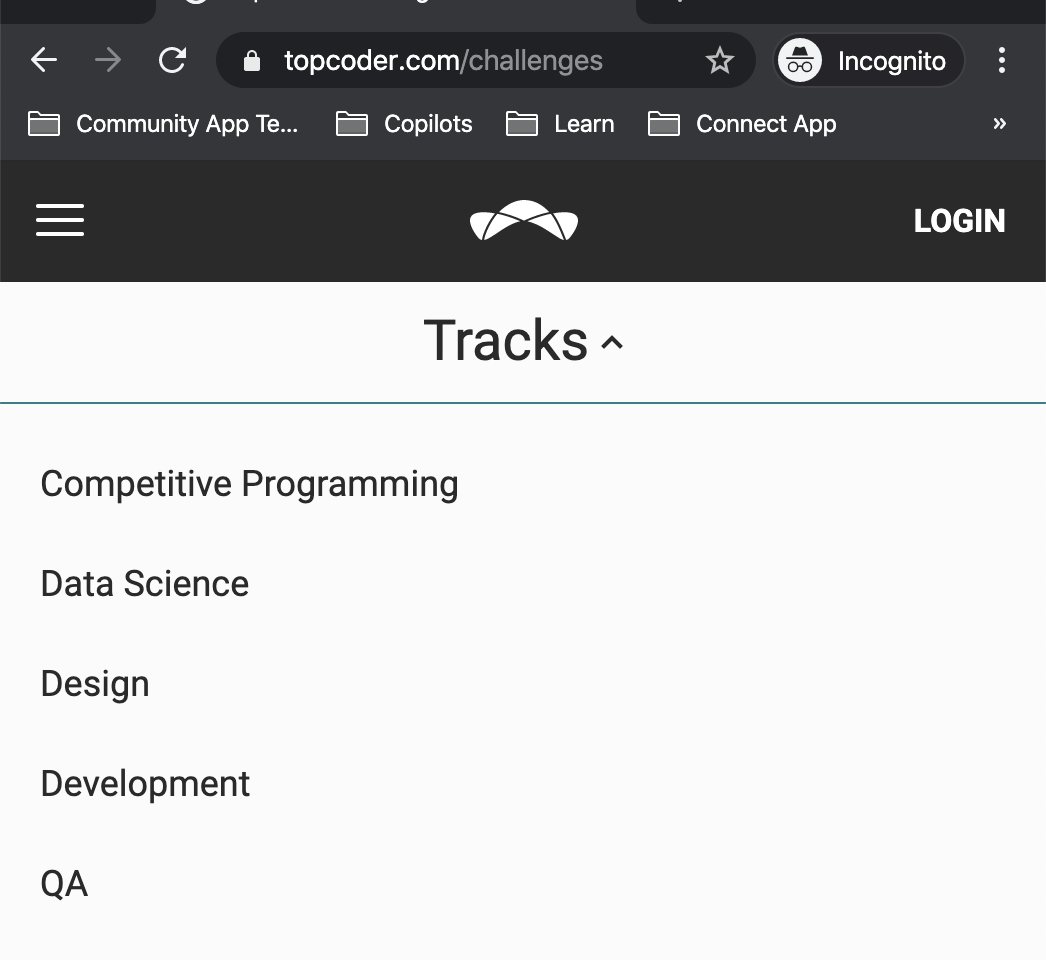Open the Chrome three-dot menu
Image resolution: width=1046 pixels, height=960 pixels.
point(1001,60)
